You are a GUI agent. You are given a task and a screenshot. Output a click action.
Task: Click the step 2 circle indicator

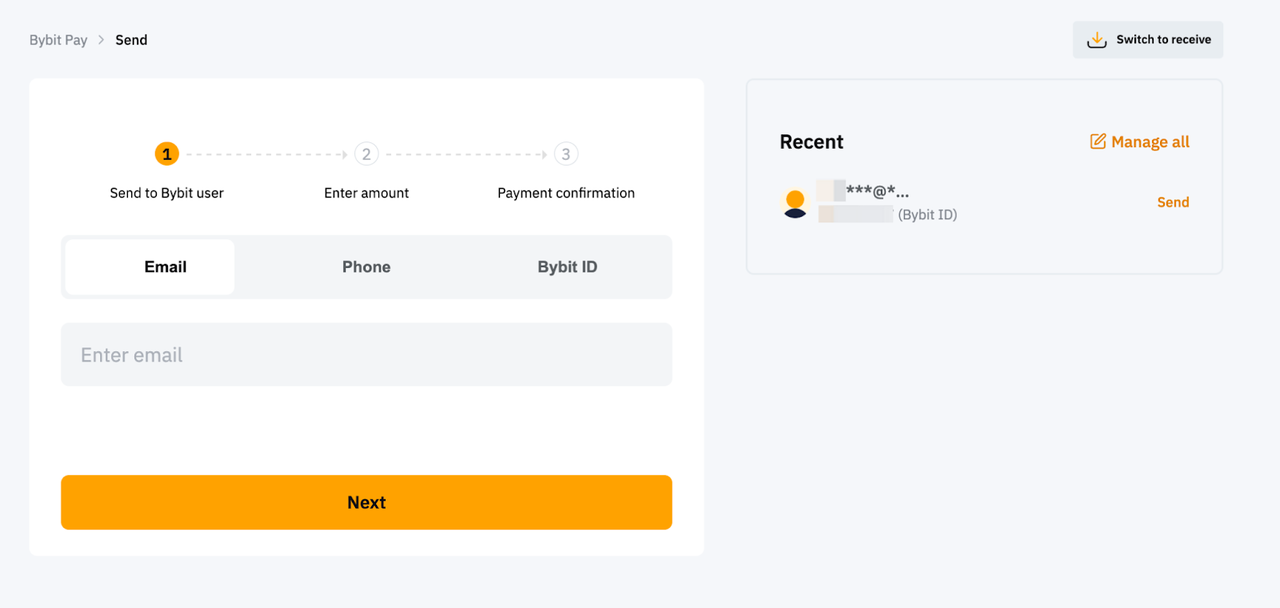(366, 154)
